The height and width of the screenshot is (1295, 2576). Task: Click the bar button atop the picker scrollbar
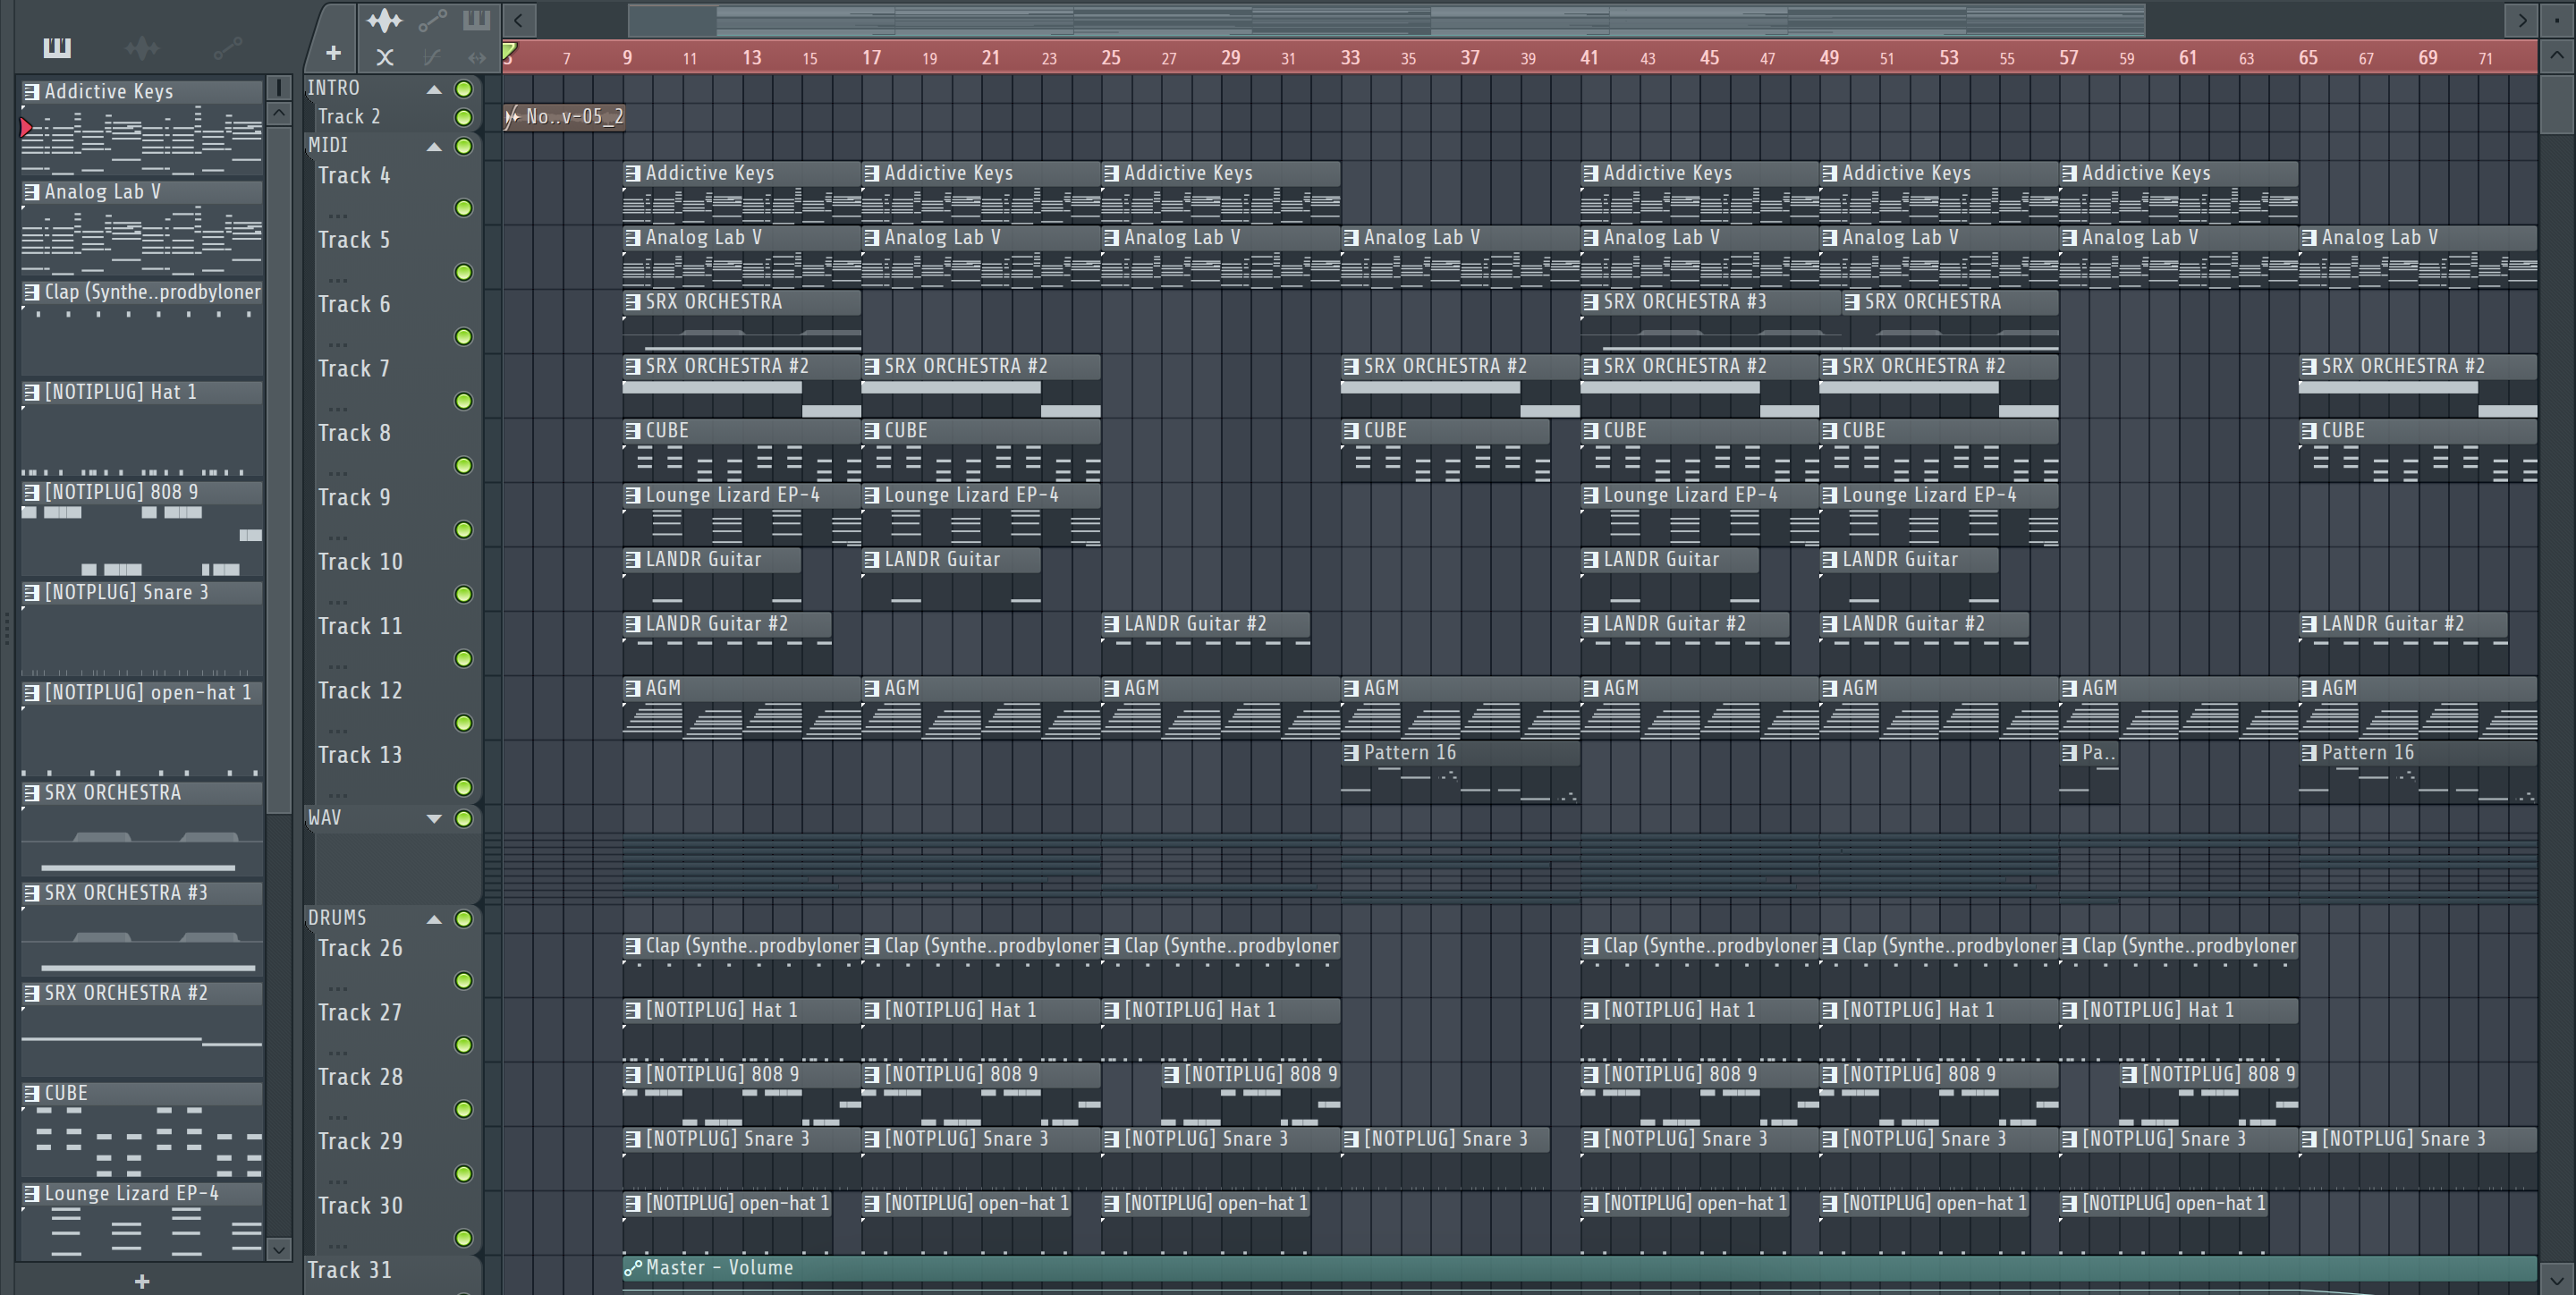(279, 88)
